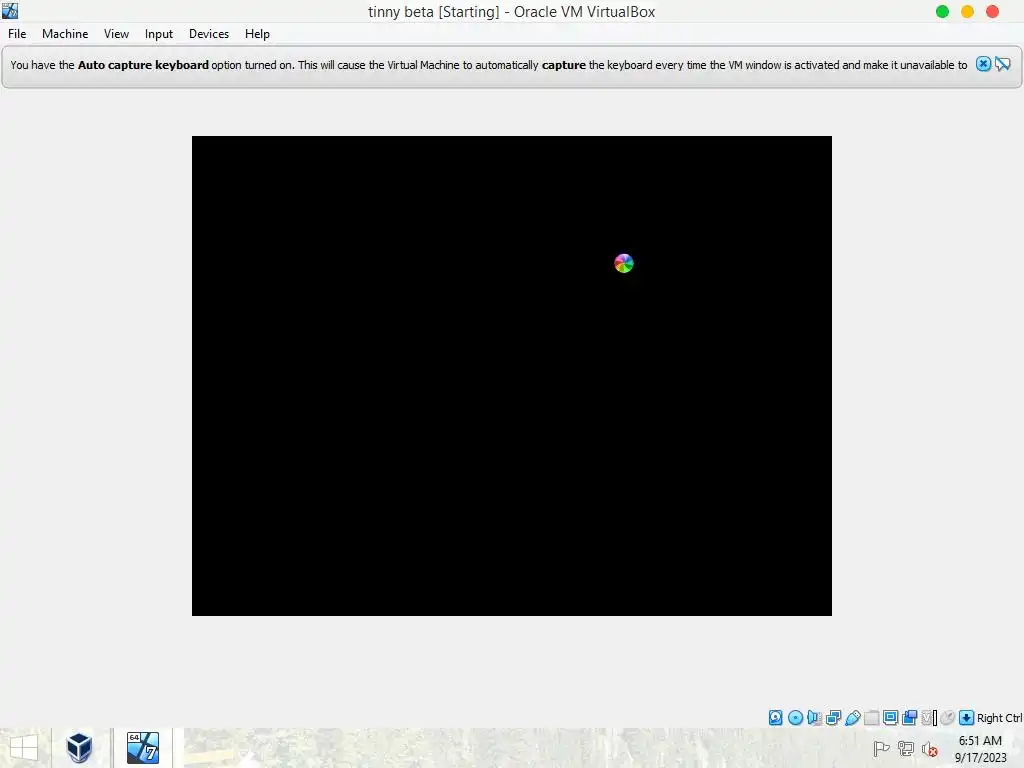This screenshot has height=768, width=1024.
Task: Click the Right Ctrl host key label
Action: (x=999, y=718)
